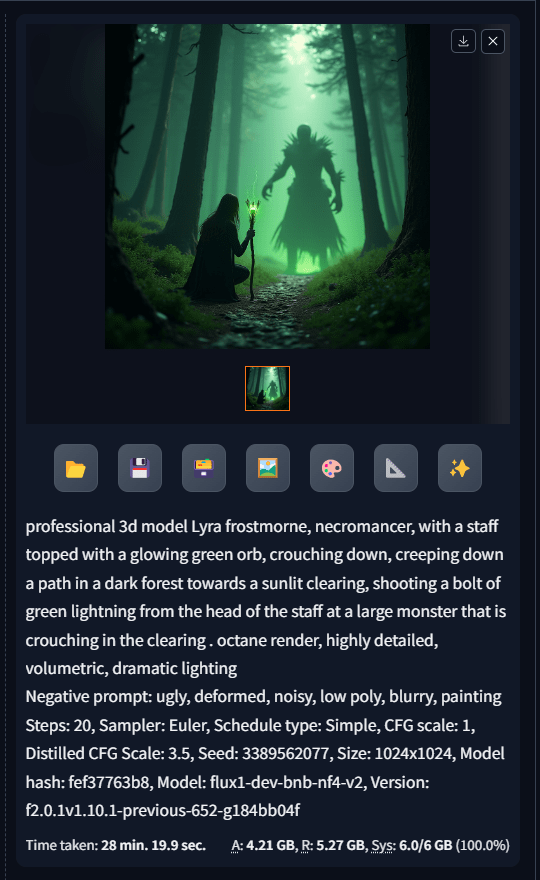
Task: Send the image to extras with ruler icon
Action: (x=396, y=468)
